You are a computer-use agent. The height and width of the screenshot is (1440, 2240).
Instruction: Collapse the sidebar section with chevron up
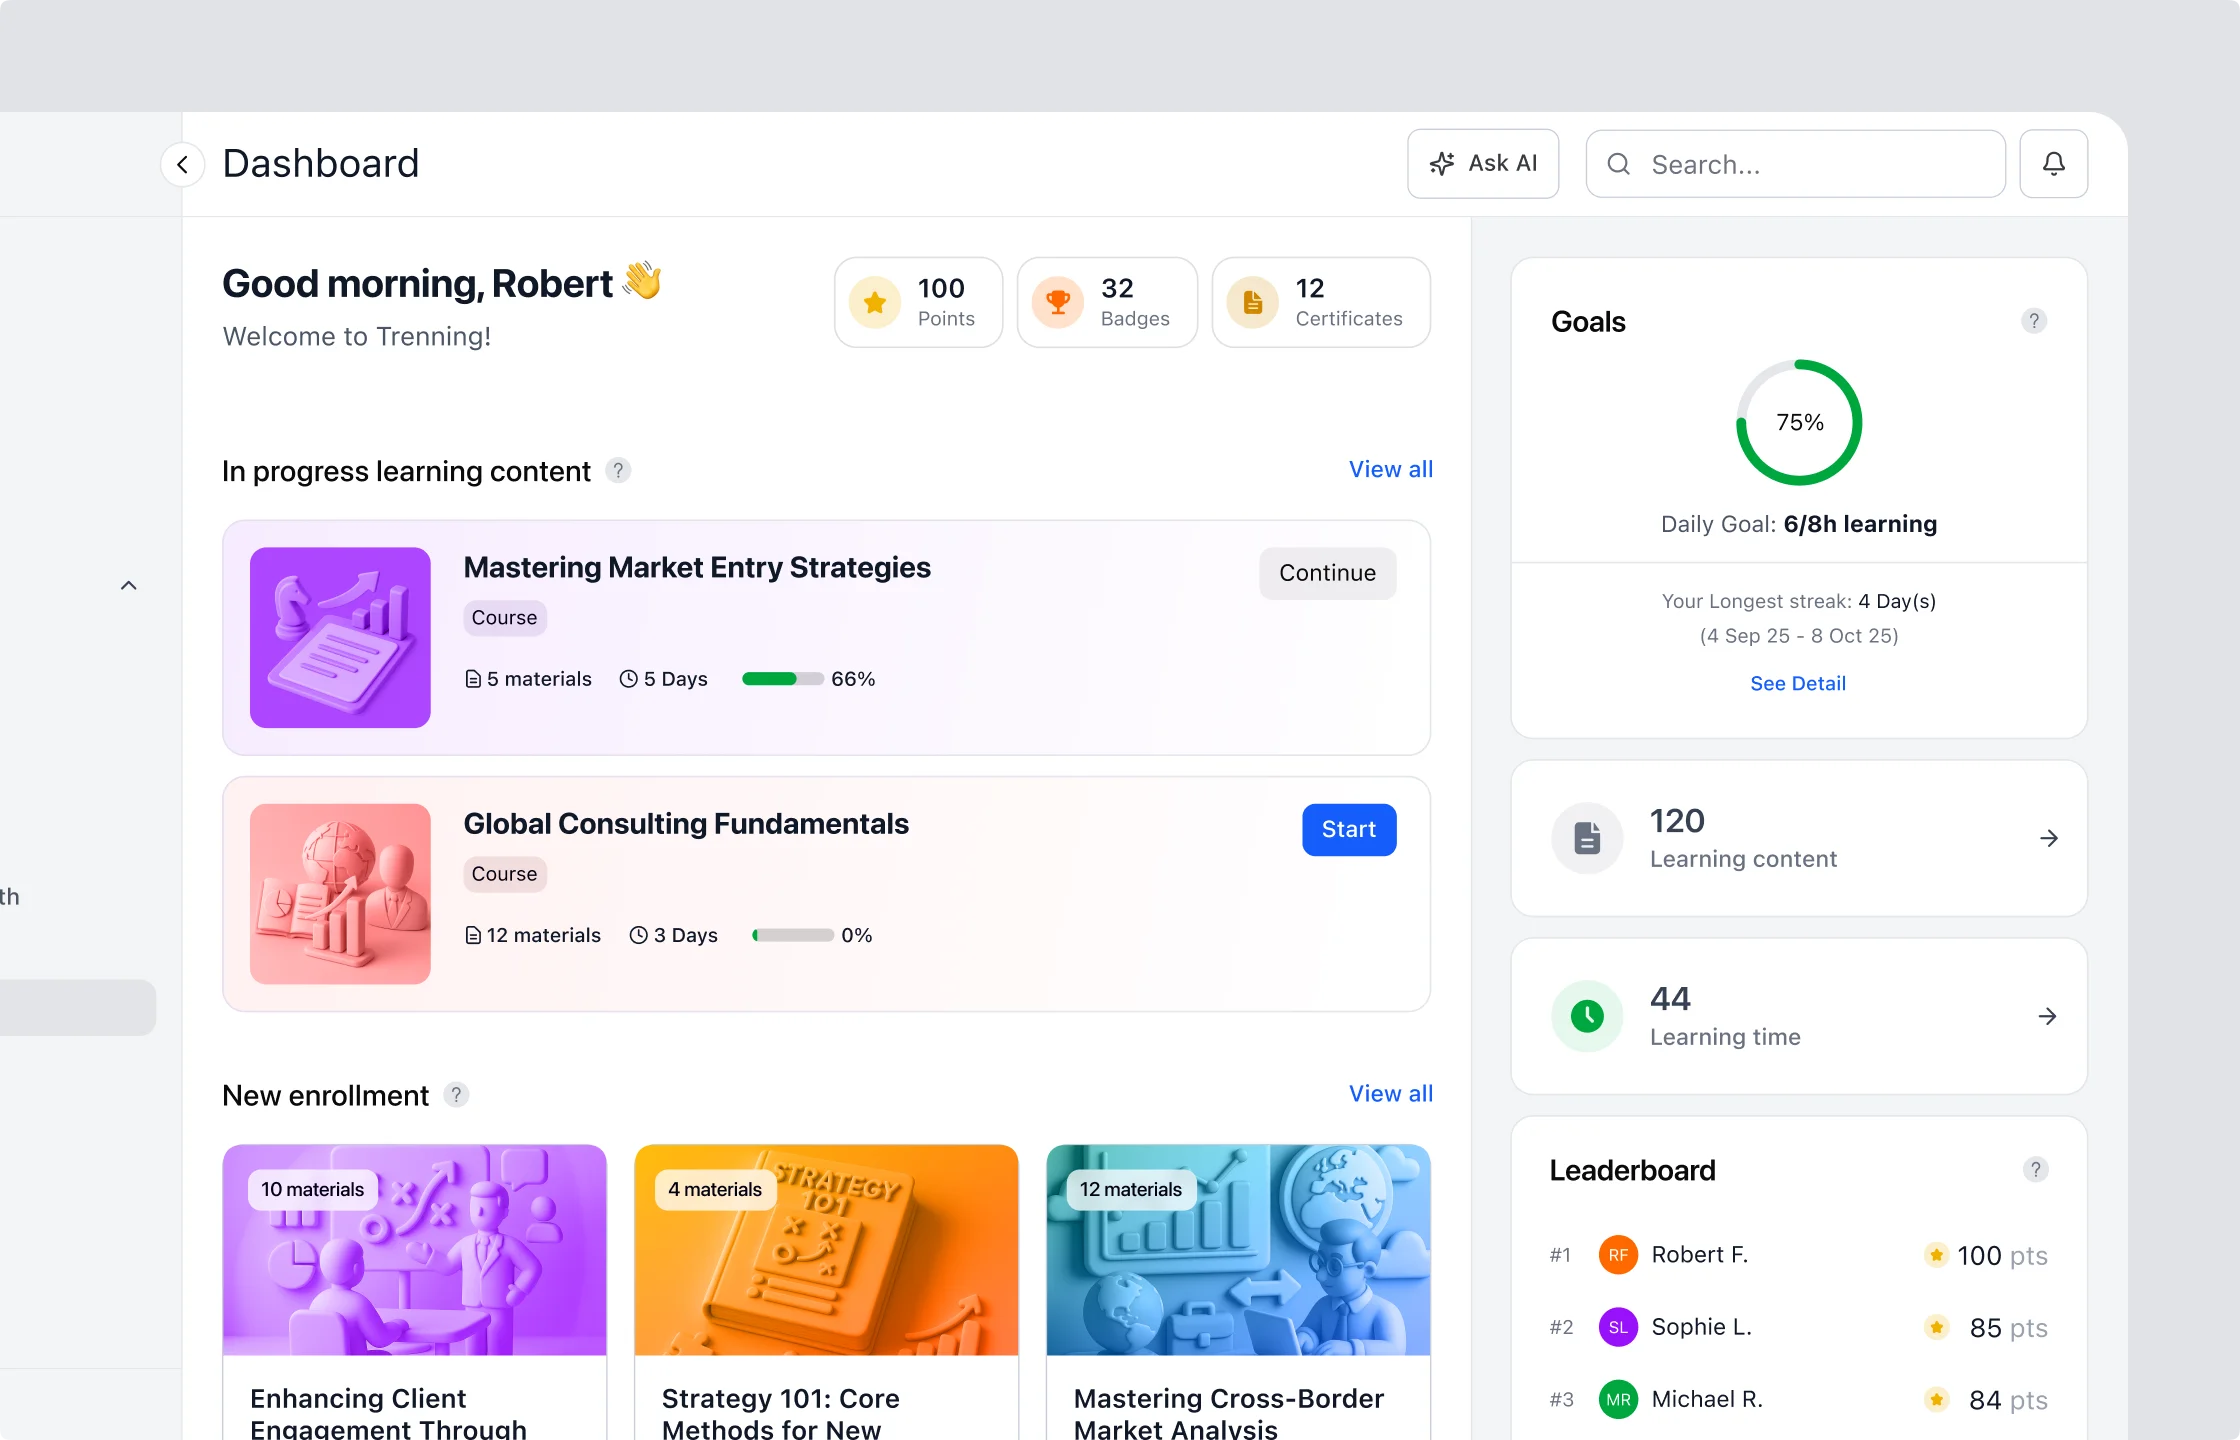point(128,586)
